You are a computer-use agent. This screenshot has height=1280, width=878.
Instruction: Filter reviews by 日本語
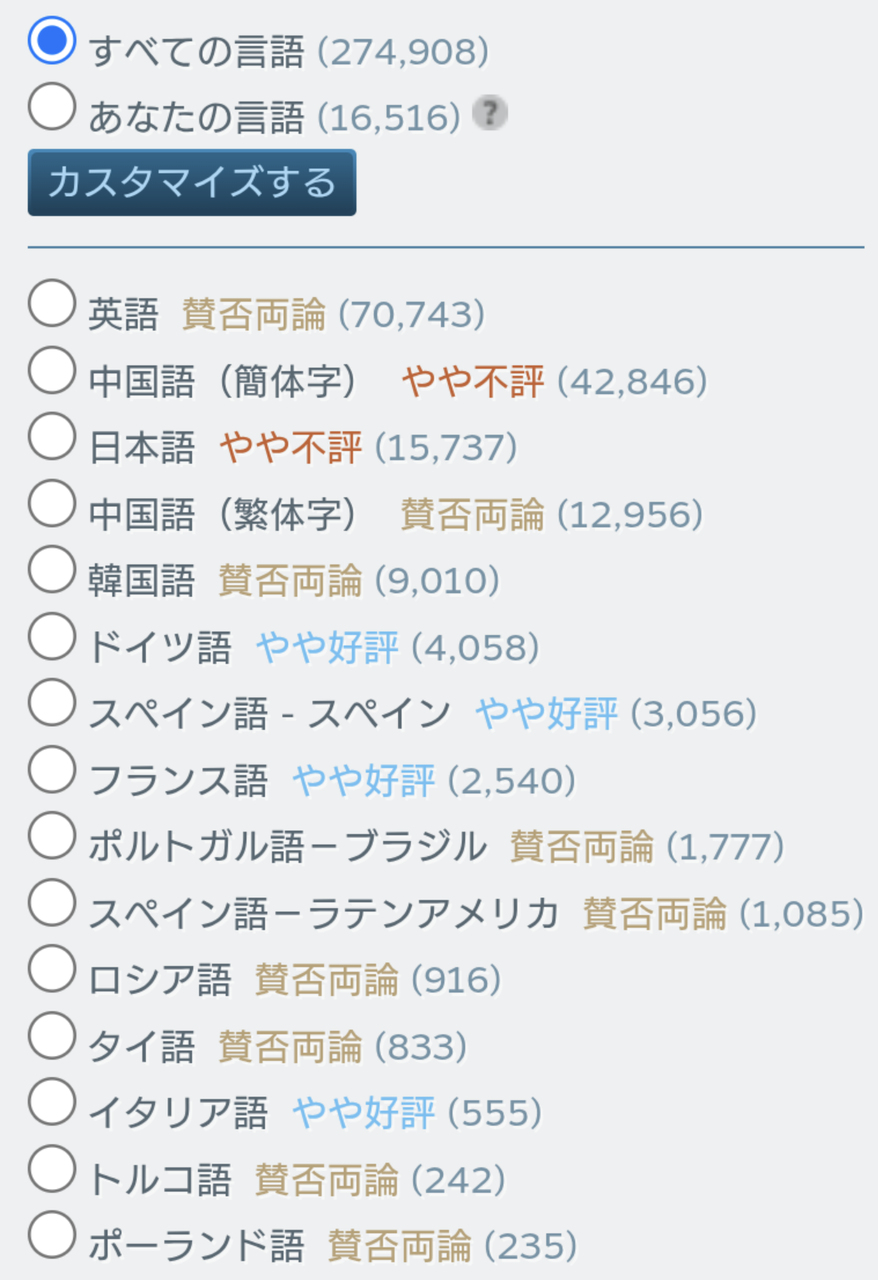[x=52, y=437]
